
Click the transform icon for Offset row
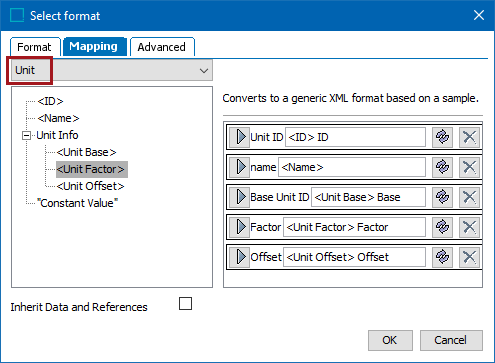(x=442, y=257)
